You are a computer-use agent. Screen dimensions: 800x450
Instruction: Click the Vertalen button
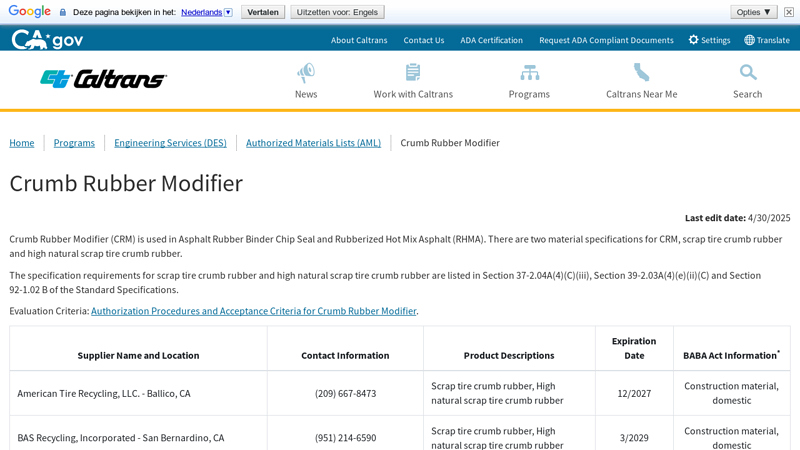click(x=263, y=12)
